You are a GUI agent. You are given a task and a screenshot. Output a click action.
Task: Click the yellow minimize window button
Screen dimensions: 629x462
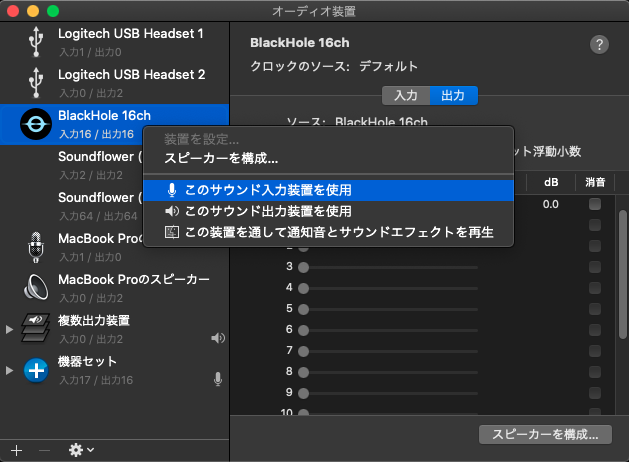33,11
